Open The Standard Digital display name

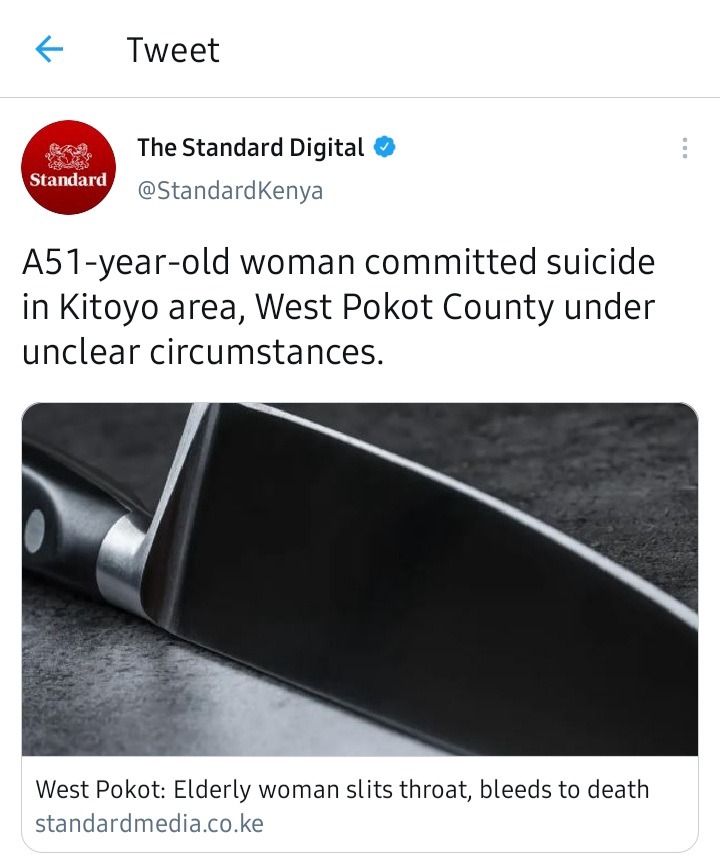250,147
